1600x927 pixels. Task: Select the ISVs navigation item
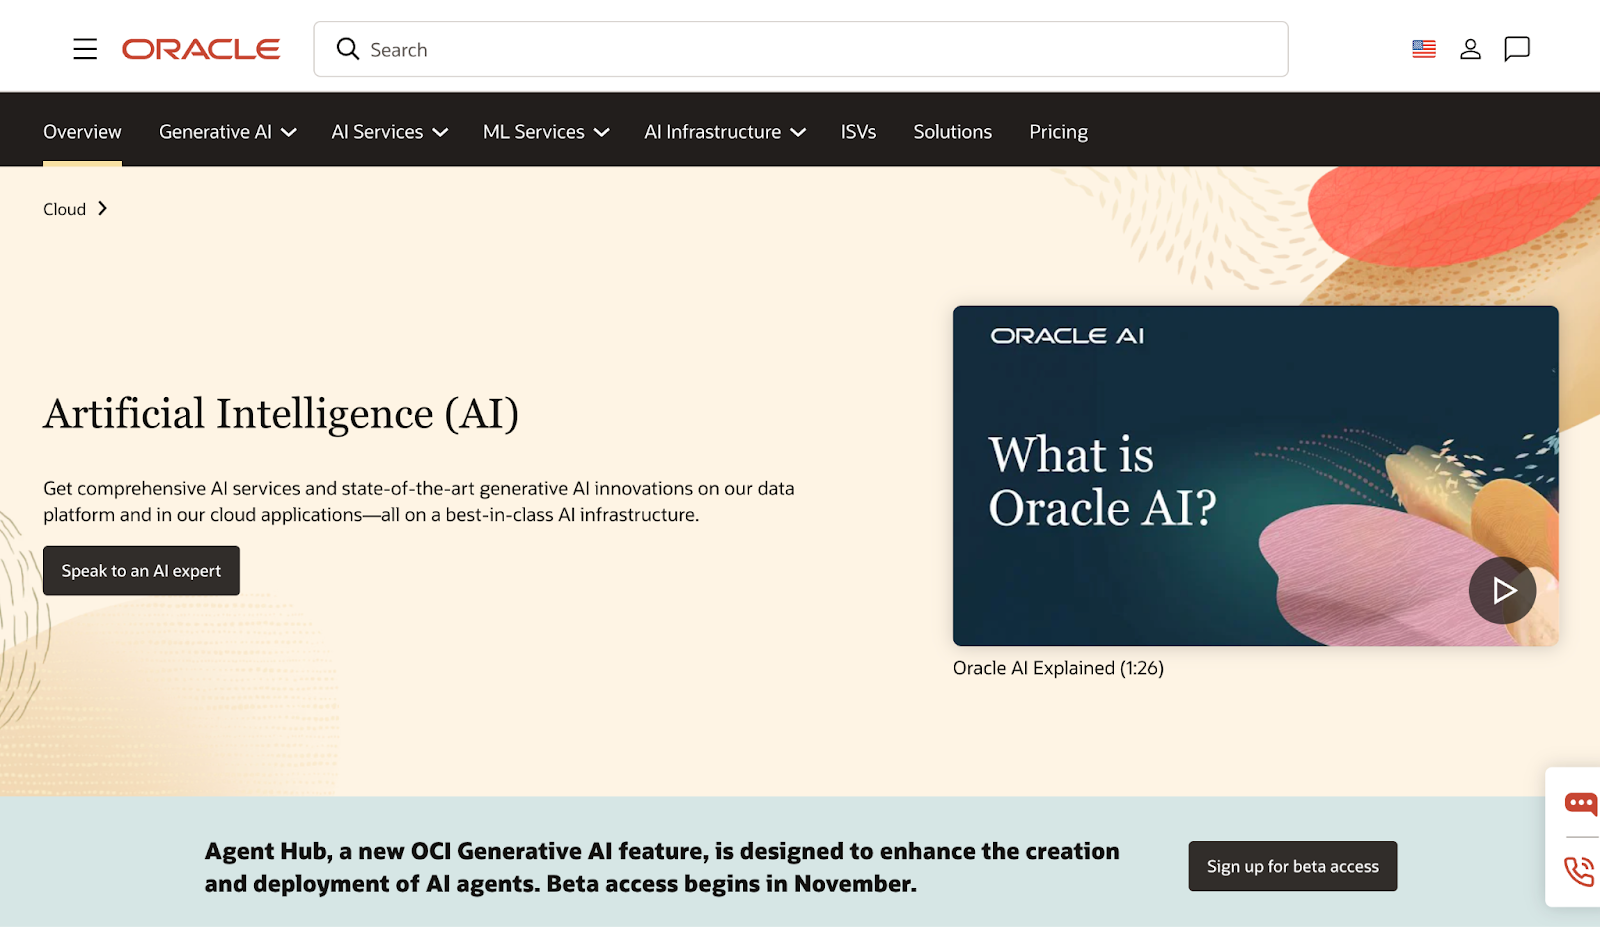858,131
